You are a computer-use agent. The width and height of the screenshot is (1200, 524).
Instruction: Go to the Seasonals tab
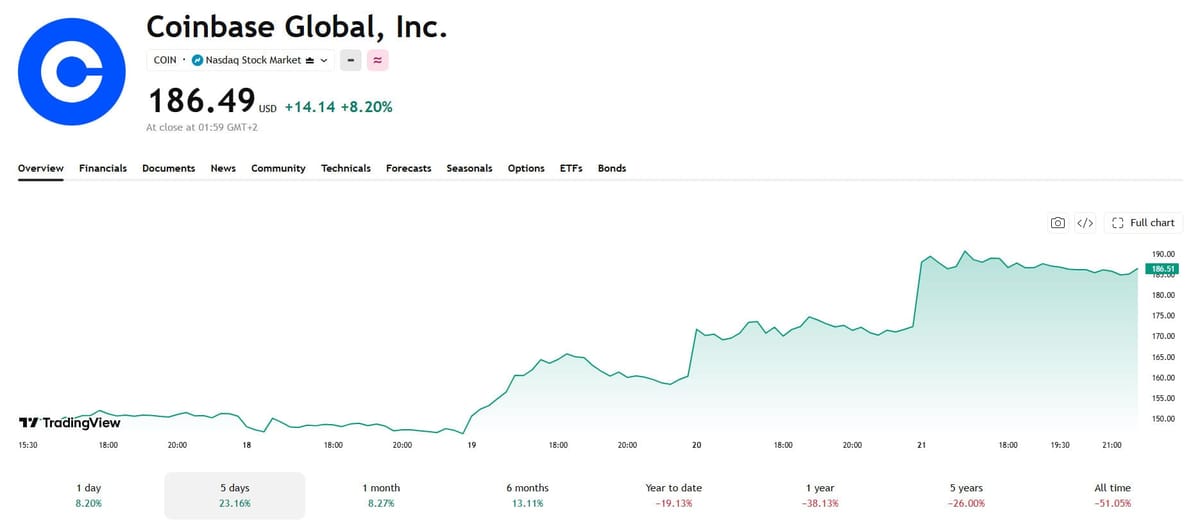pos(469,168)
